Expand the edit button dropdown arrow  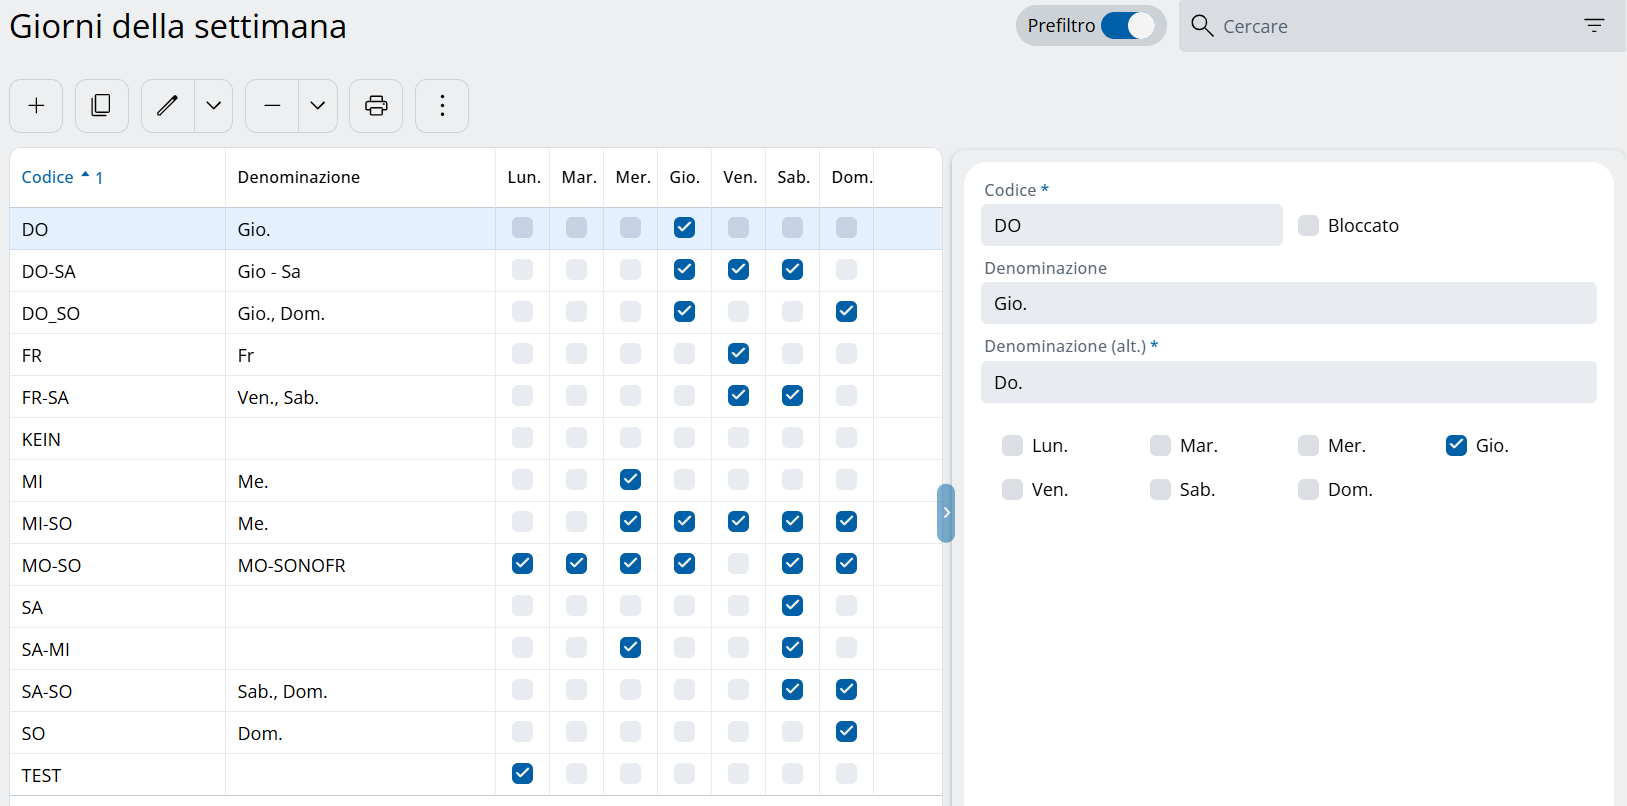coord(214,106)
